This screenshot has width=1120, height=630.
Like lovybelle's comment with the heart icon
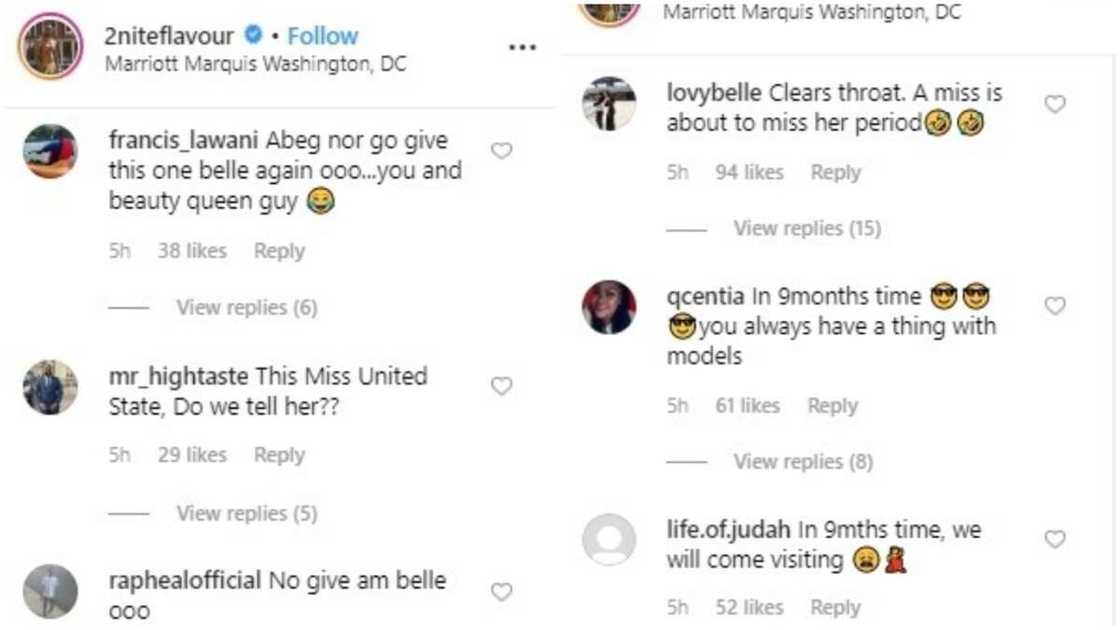tap(1055, 103)
